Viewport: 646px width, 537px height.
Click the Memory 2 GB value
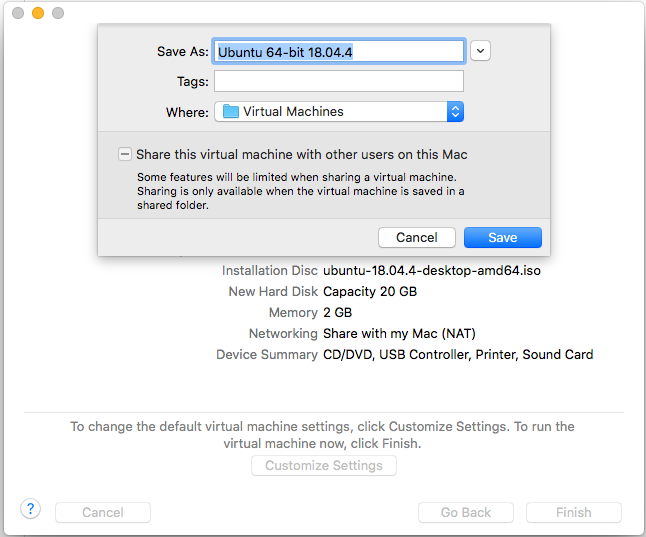coord(337,313)
